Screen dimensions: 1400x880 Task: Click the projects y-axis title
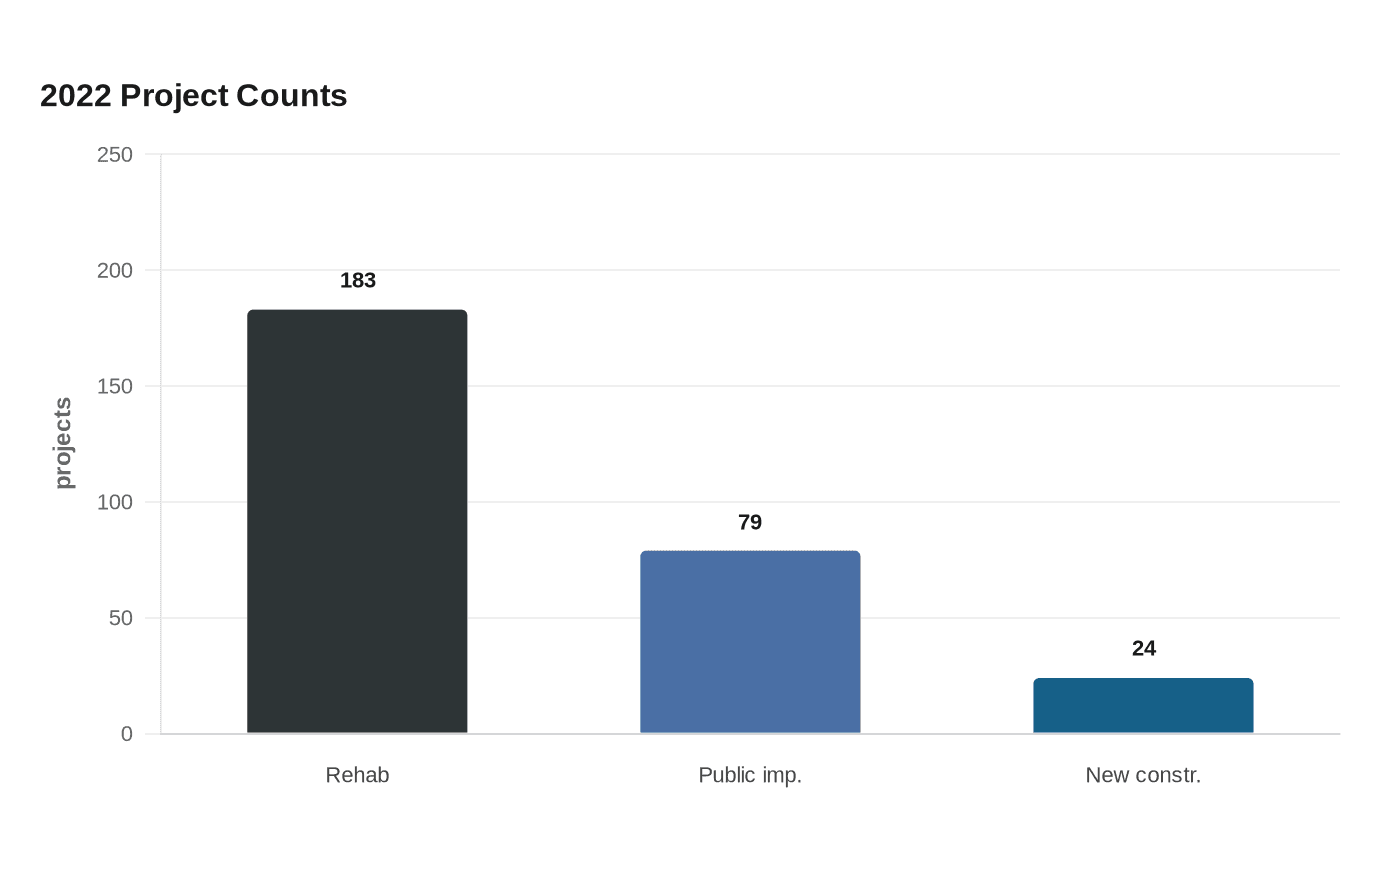pyautogui.click(x=63, y=443)
